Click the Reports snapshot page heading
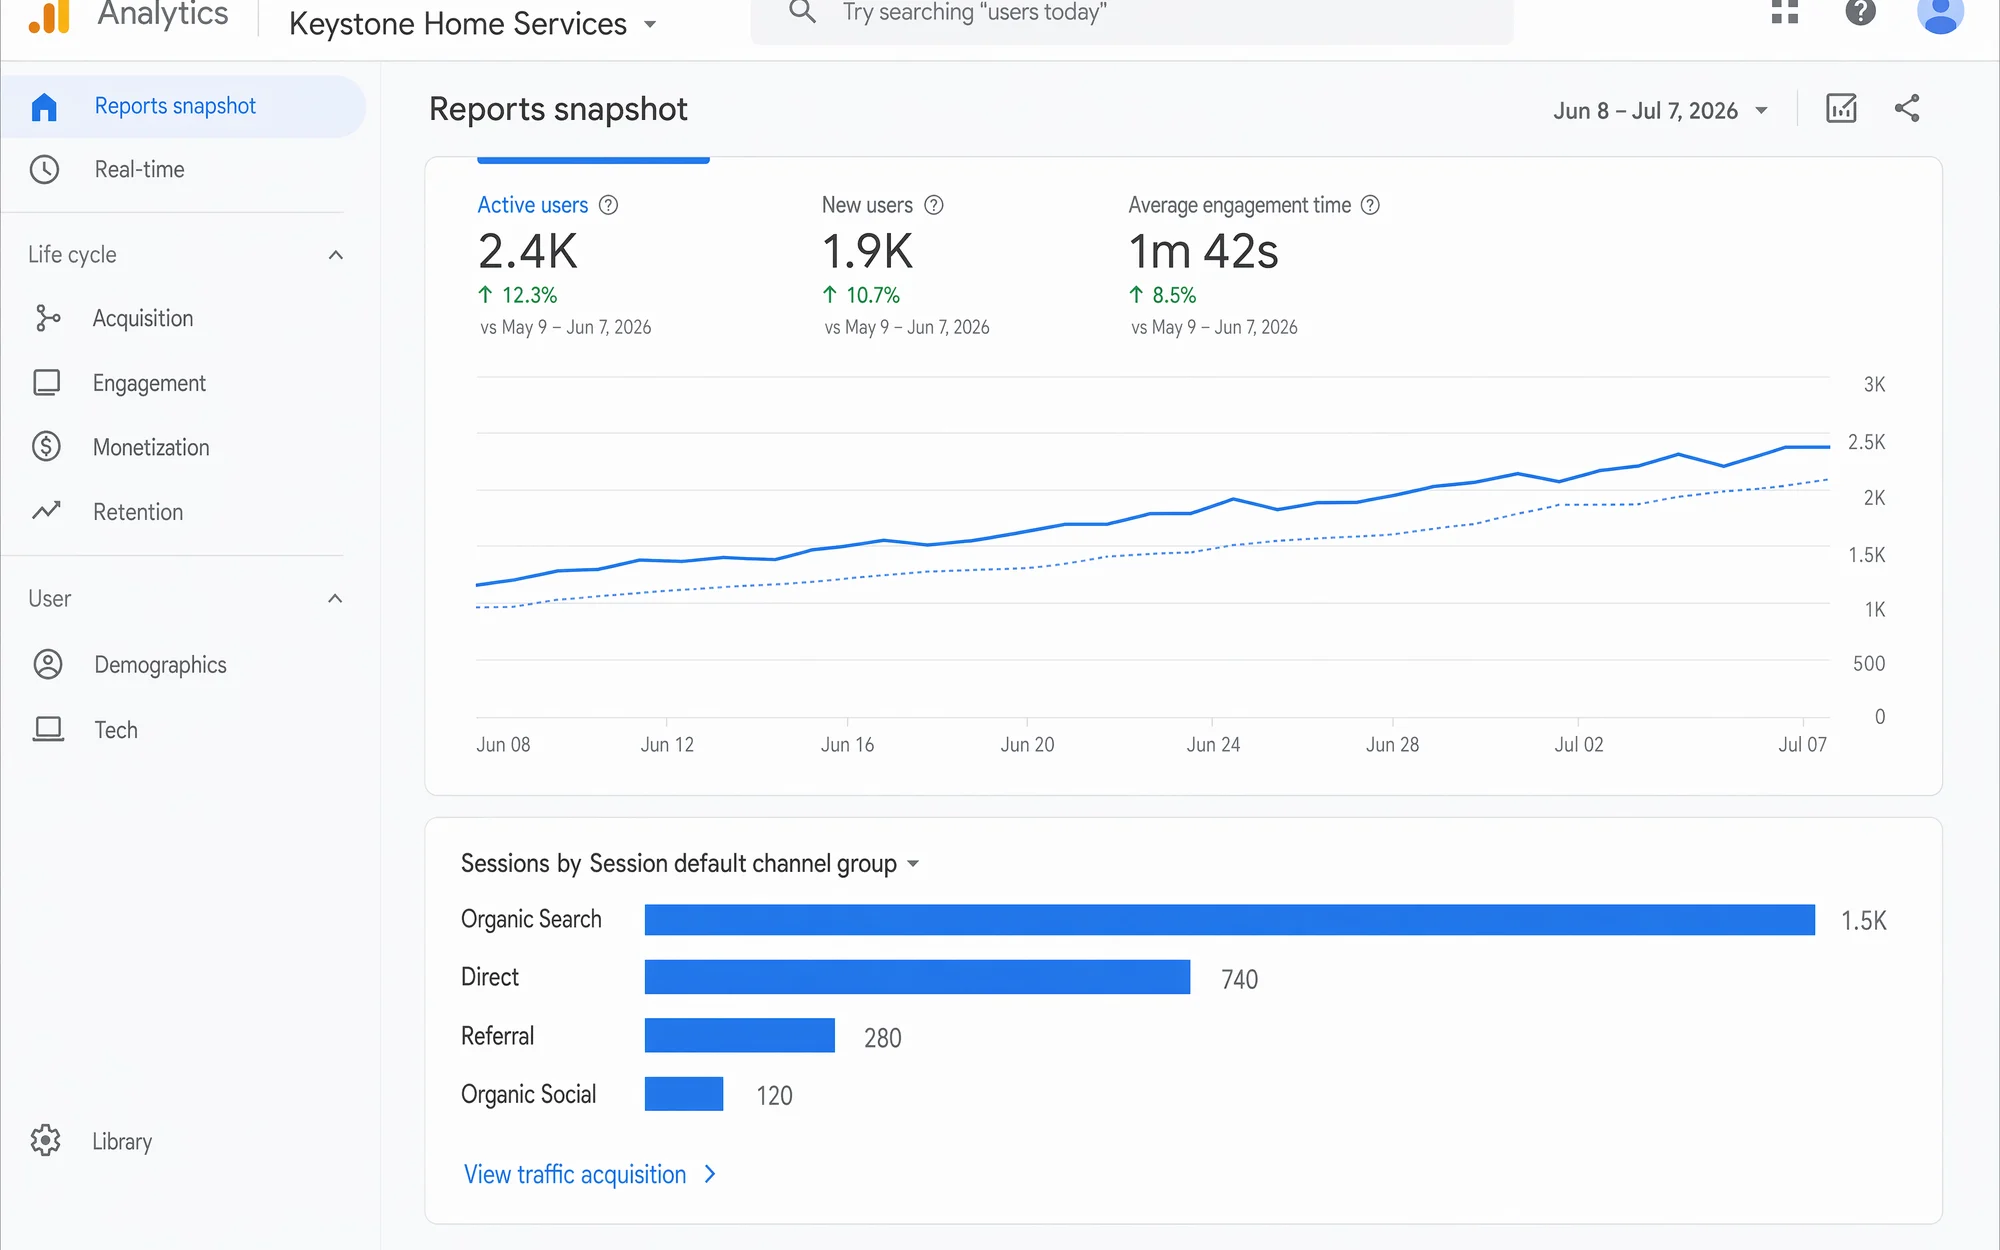The height and width of the screenshot is (1250, 2000). (558, 109)
